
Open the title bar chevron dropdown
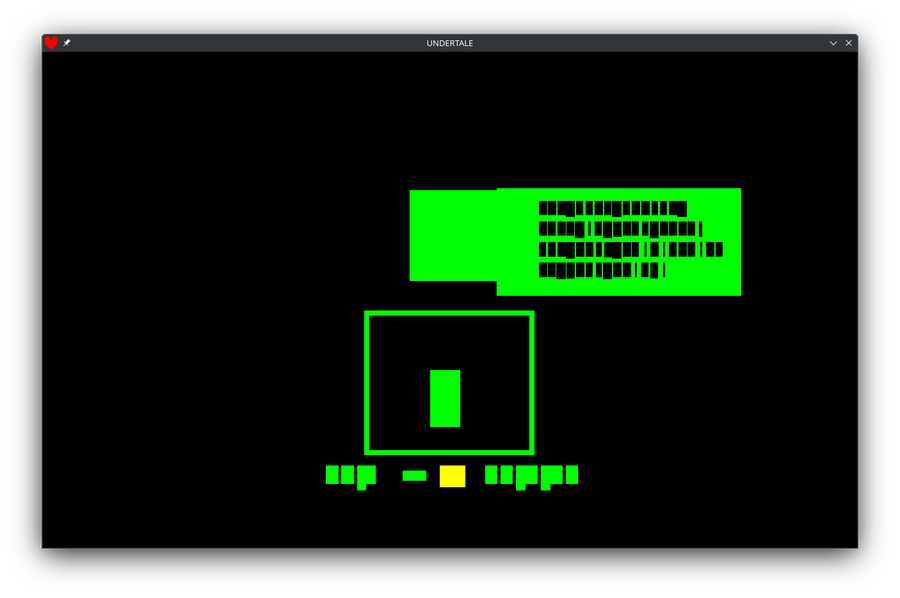pyautogui.click(x=833, y=43)
